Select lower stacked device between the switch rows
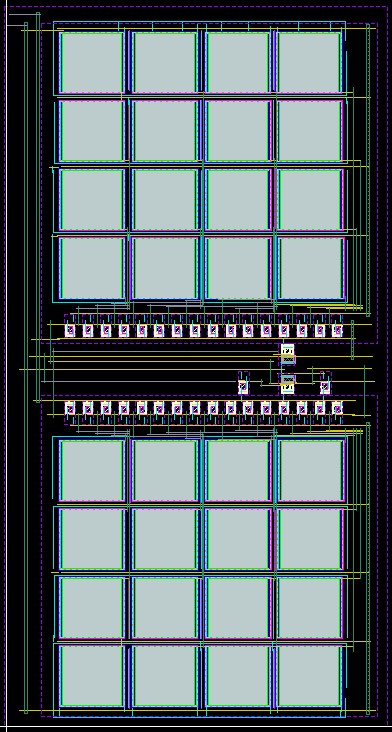The height and width of the screenshot is (732, 392). (x=288, y=384)
